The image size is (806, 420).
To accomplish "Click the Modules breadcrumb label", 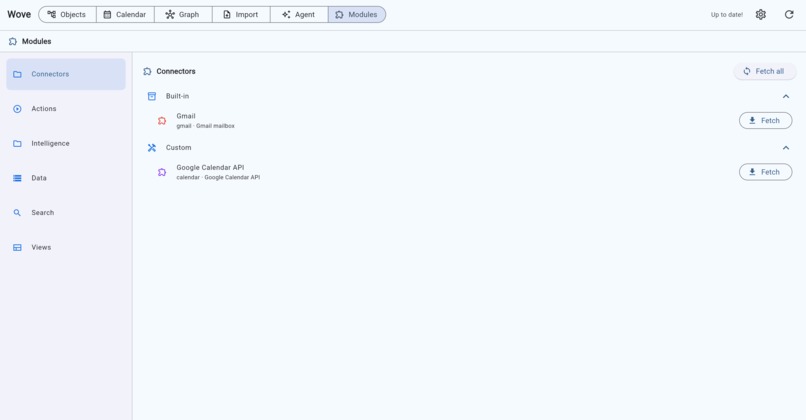I will coord(36,41).
